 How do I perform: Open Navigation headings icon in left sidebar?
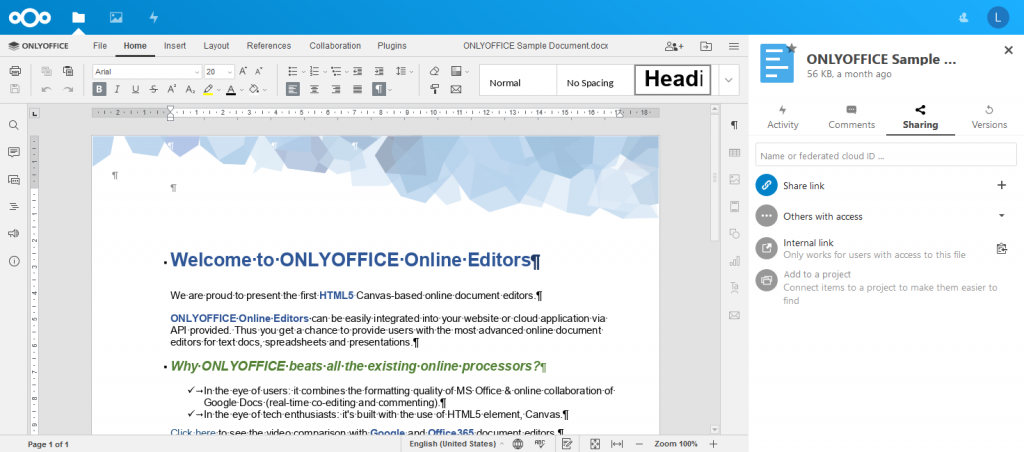tap(14, 206)
